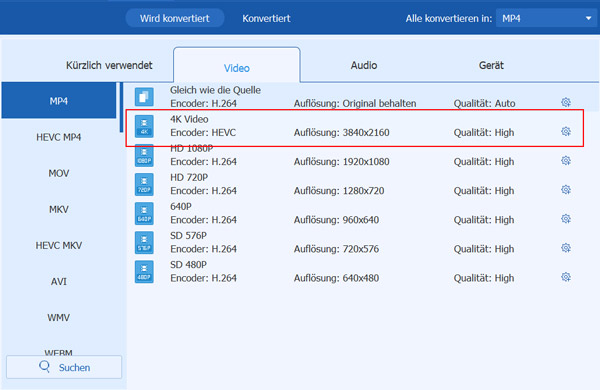Viewport: 600px width, 390px height.
Task: Click Auflösung: 640x480 text
Action: [336, 278]
